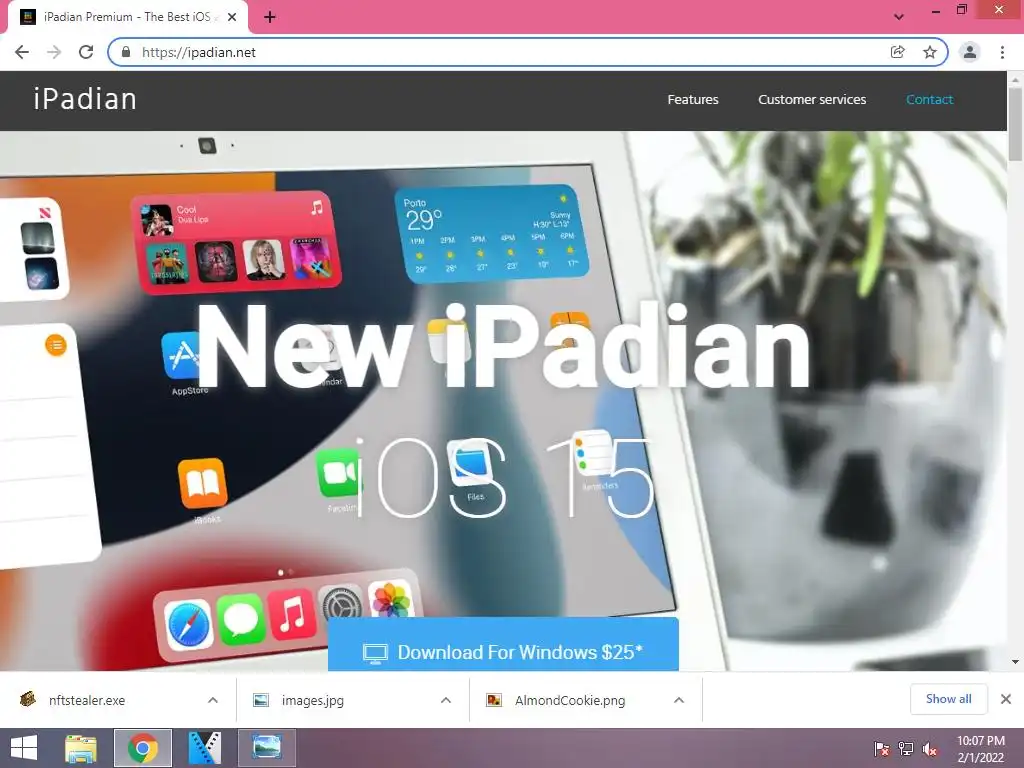Click the browser Forward arrow
1024x768 pixels.
(x=54, y=52)
